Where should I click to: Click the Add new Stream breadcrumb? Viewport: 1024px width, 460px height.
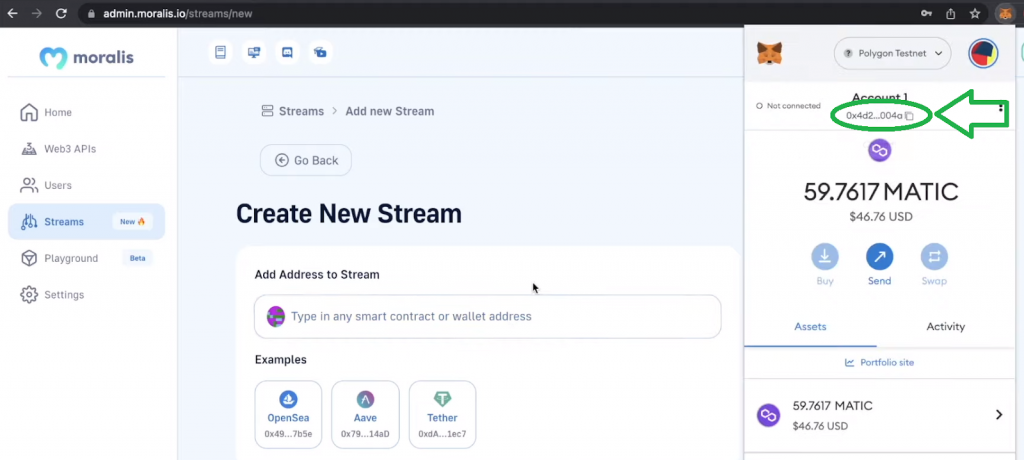(390, 111)
